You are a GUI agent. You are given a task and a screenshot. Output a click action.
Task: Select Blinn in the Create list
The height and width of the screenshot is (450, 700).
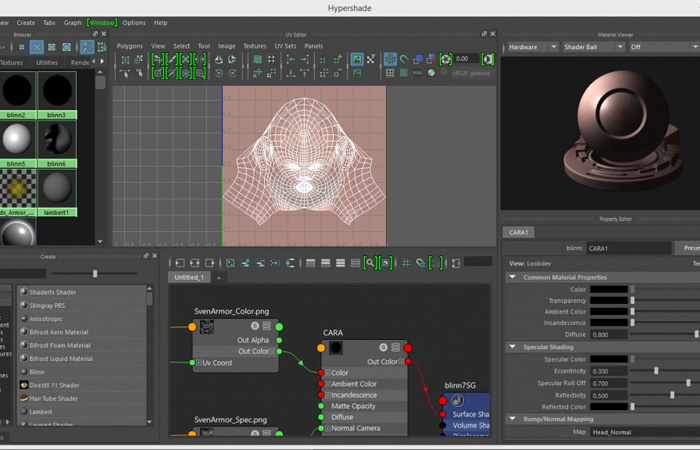pos(37,372)
